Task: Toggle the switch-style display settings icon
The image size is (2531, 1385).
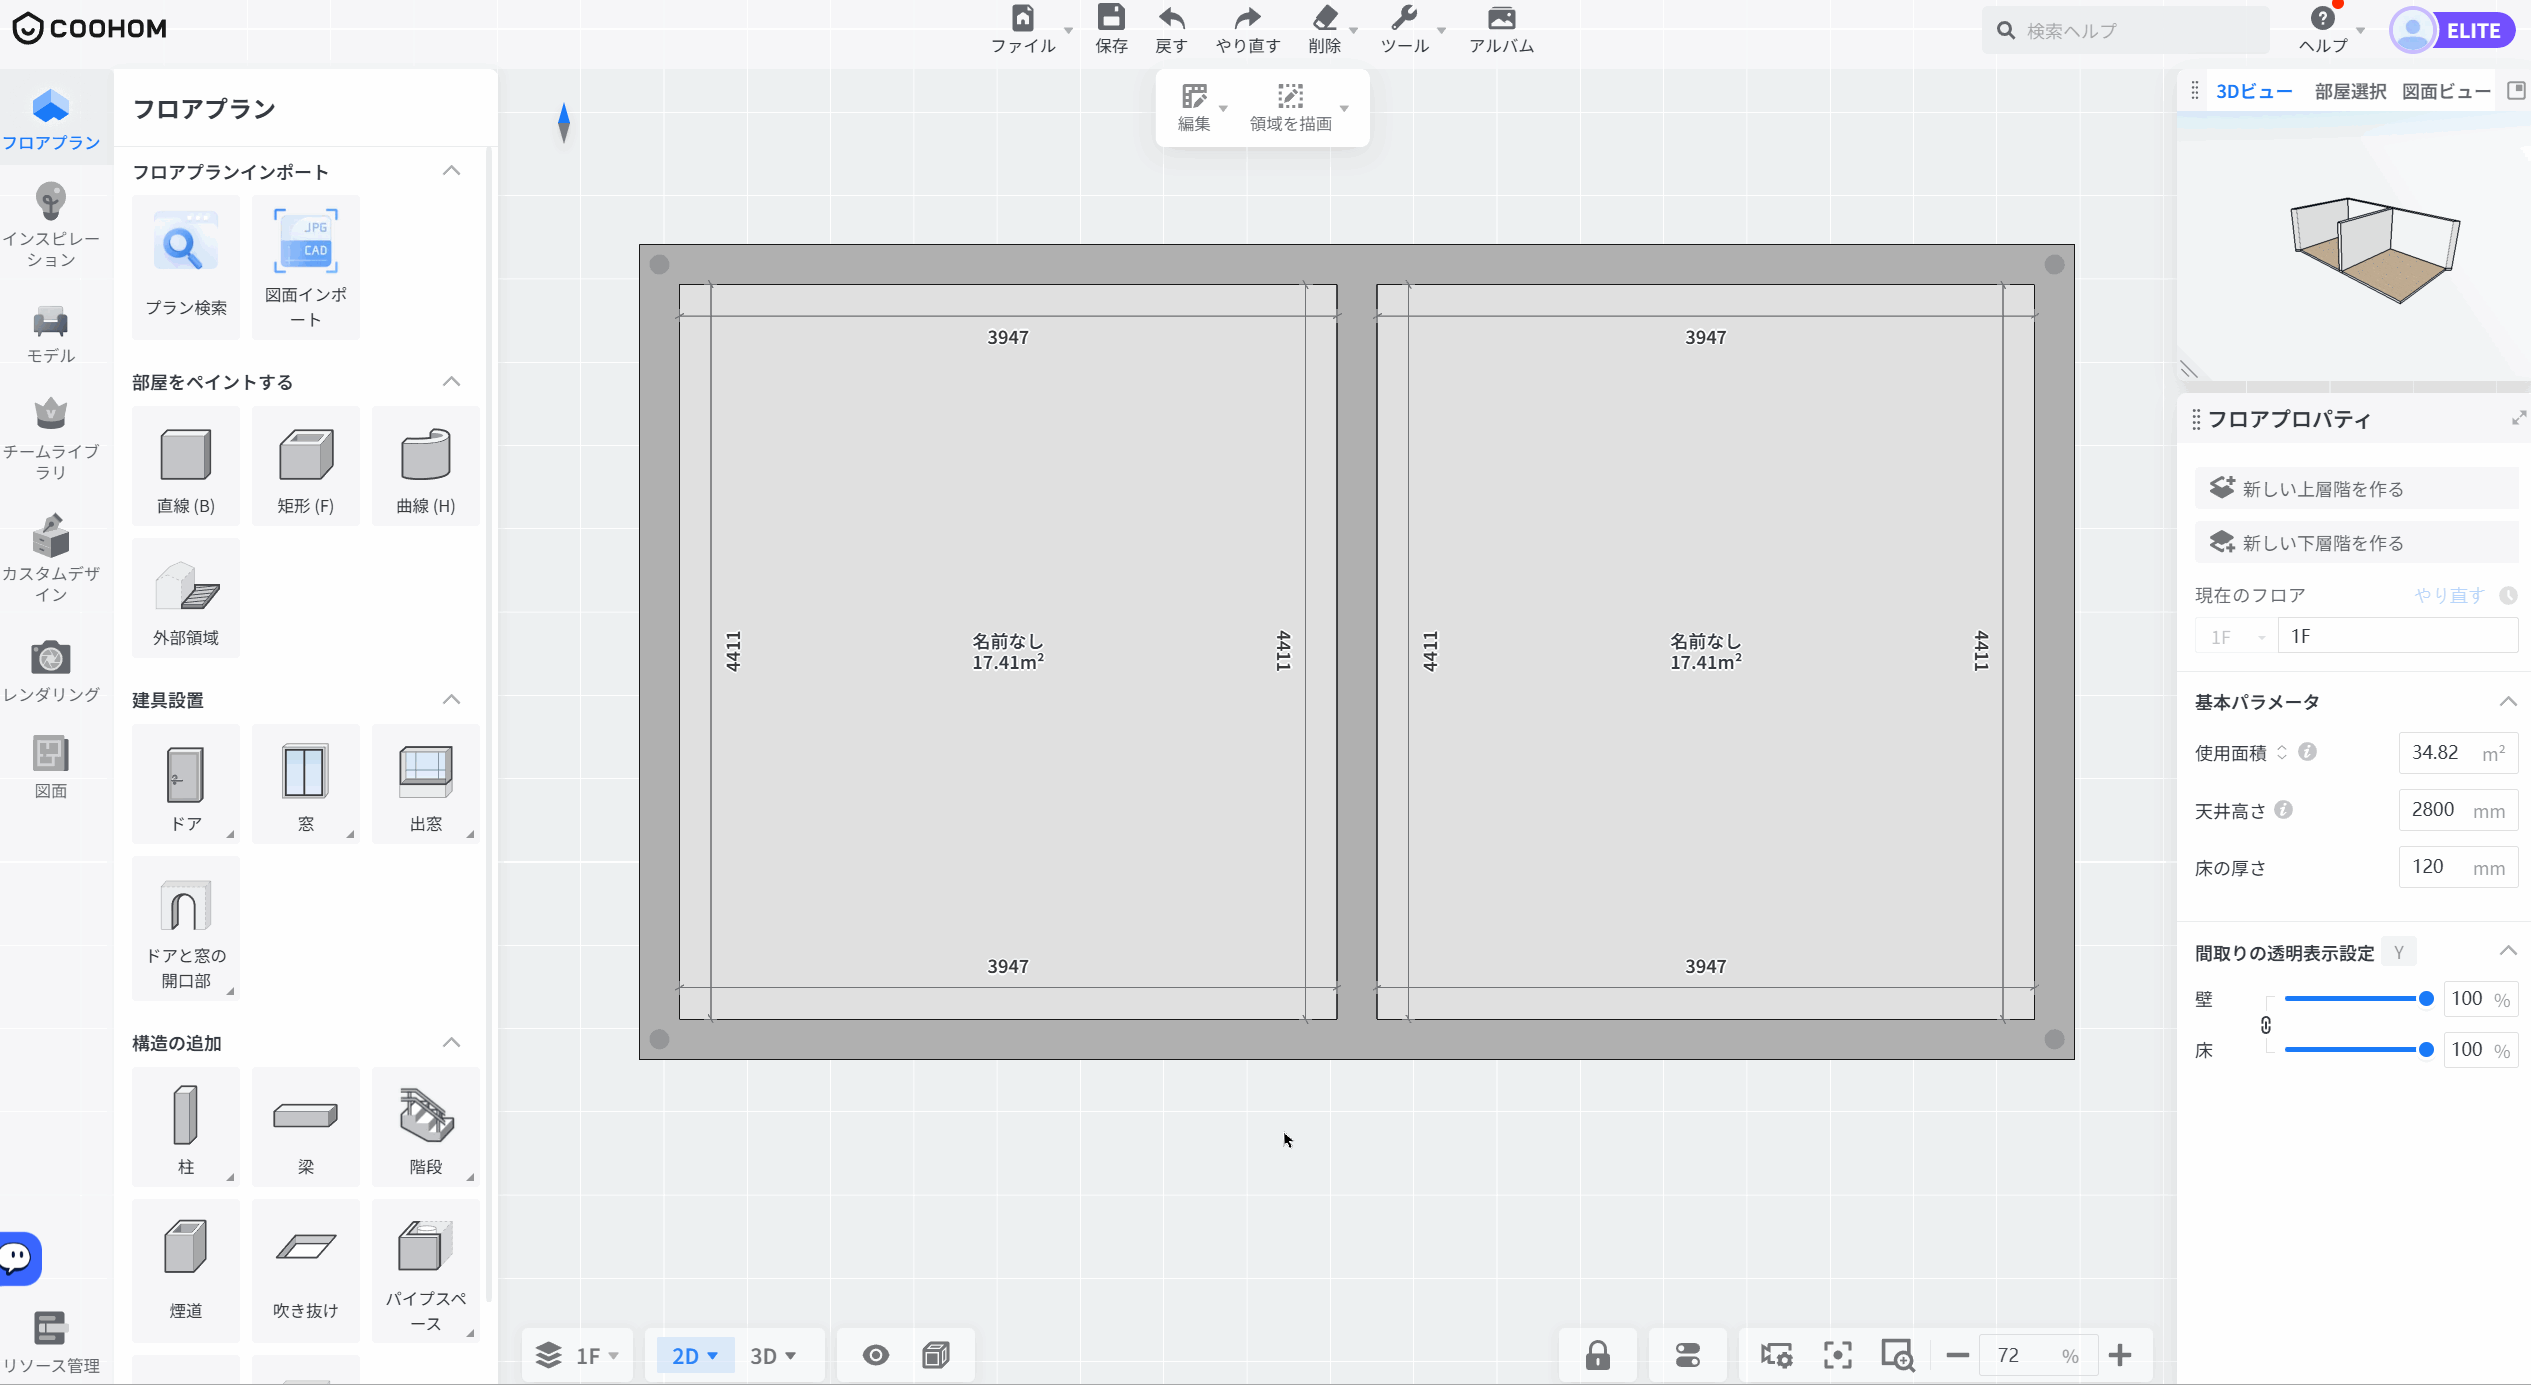Action: (1688, 1355)
